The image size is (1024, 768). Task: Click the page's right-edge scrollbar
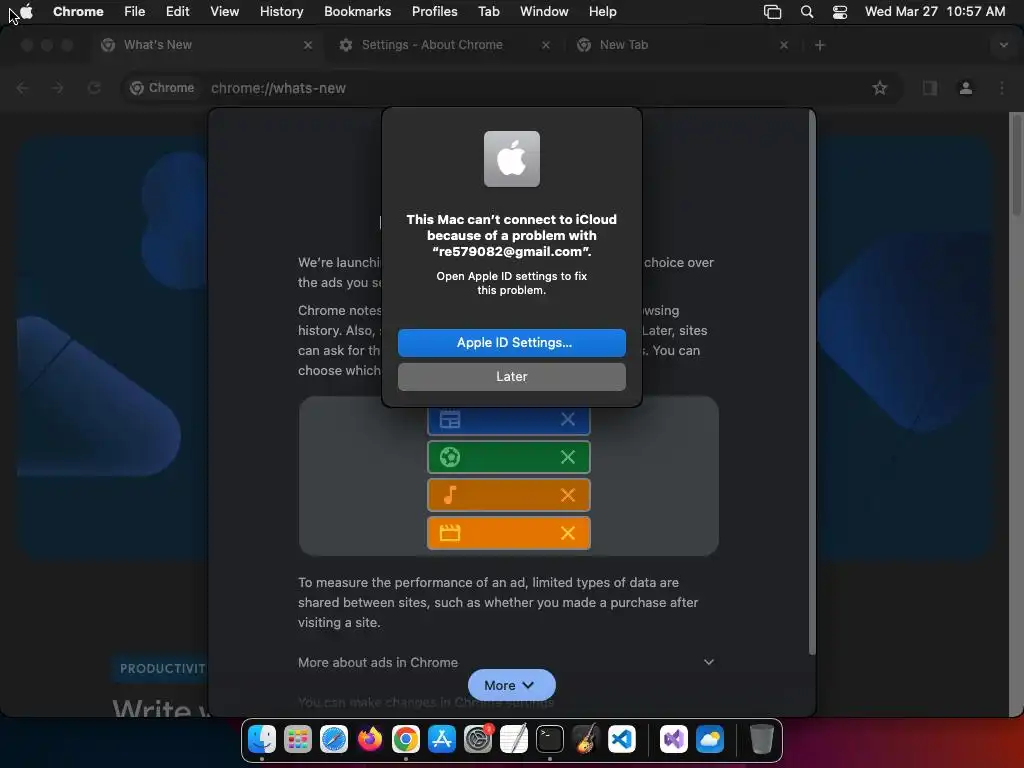click(1016, 163)
